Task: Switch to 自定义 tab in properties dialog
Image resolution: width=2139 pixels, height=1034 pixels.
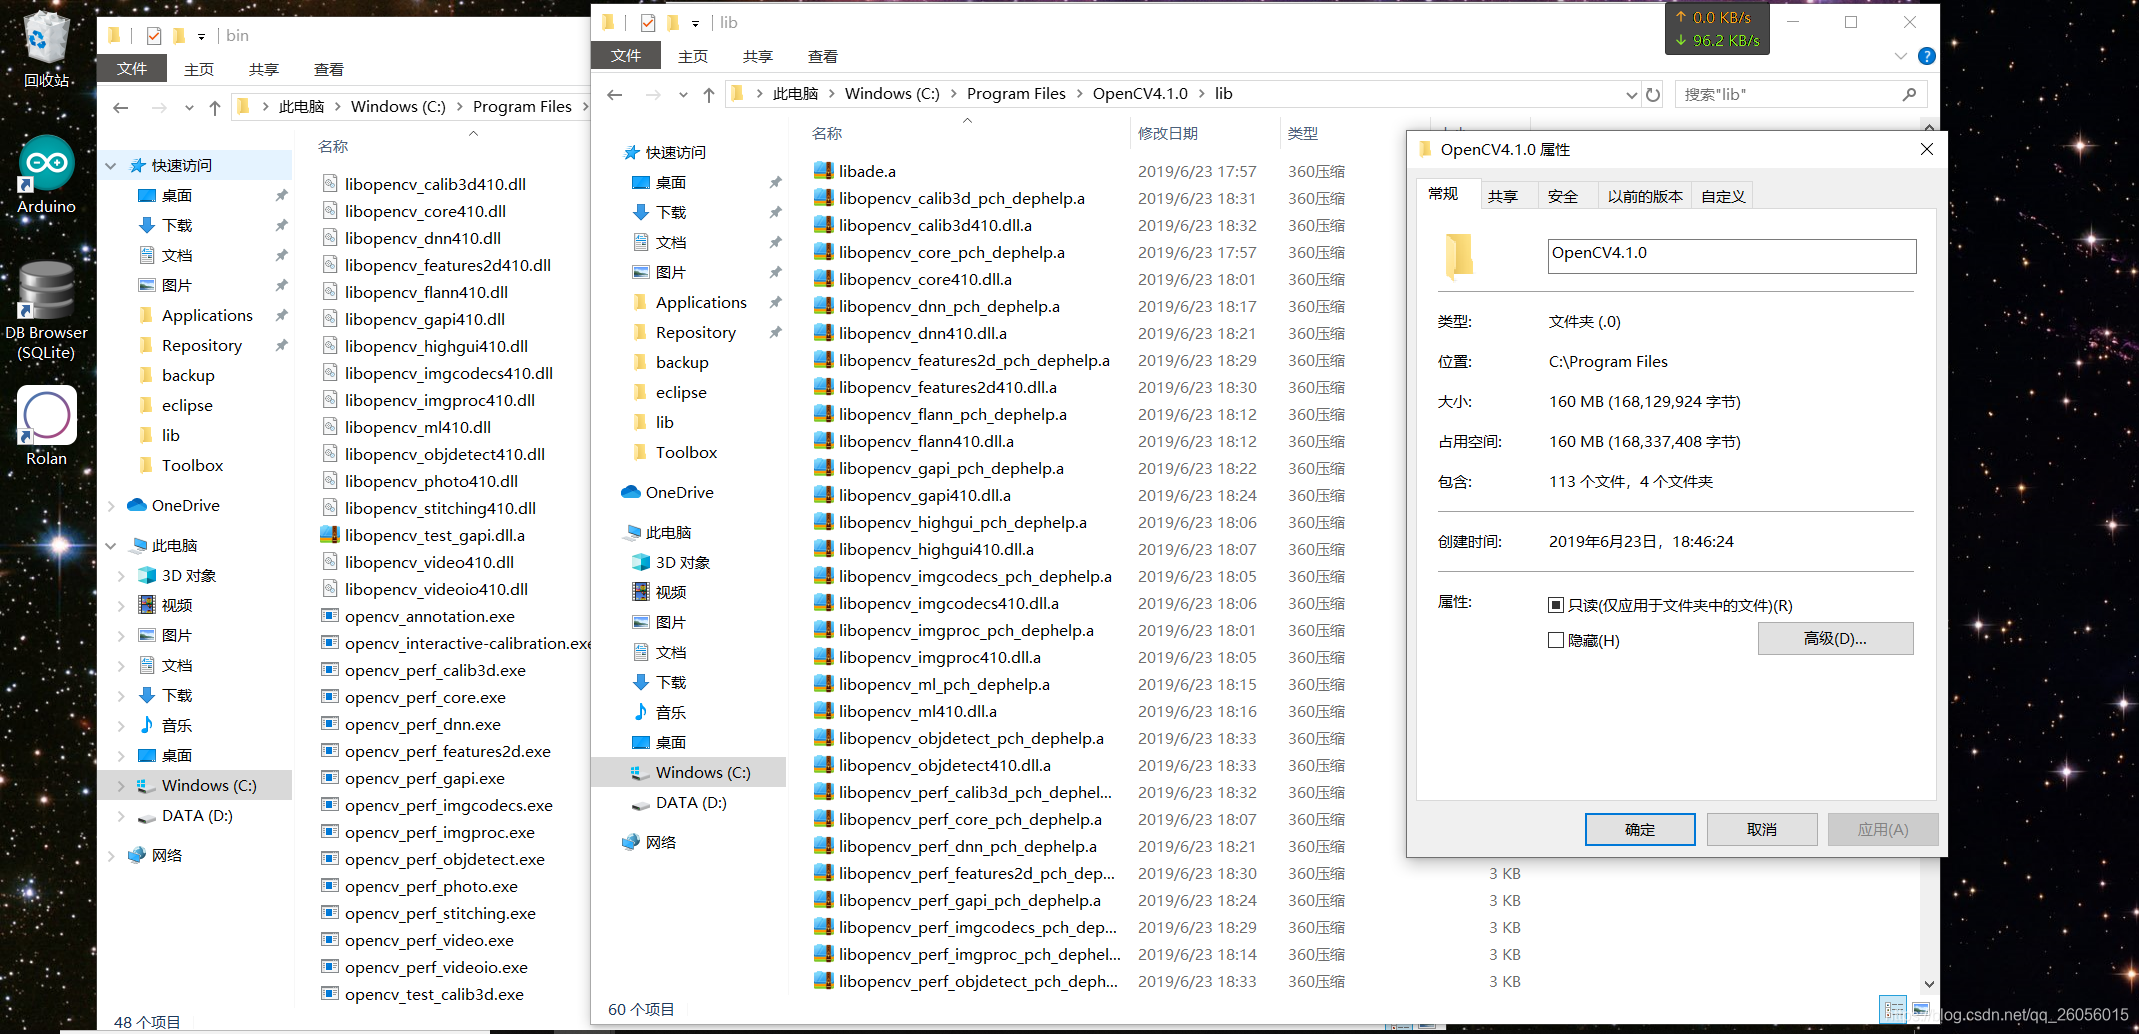Action: click(1722, 196)
